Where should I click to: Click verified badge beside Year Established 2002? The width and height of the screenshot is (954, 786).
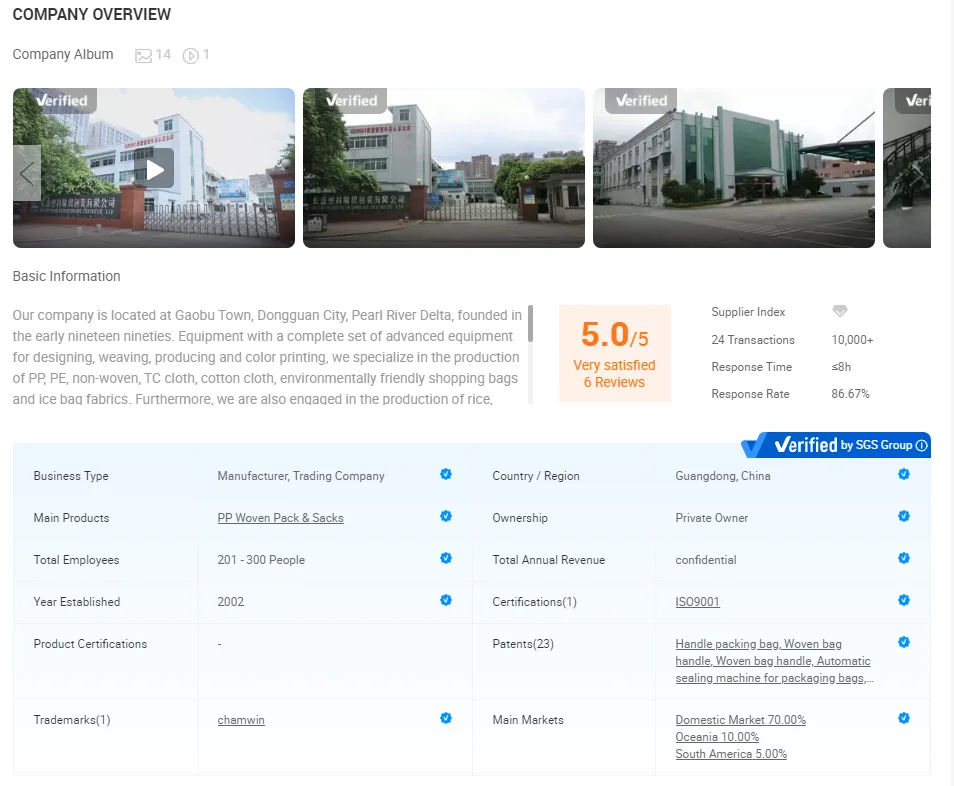coord(446,600)
